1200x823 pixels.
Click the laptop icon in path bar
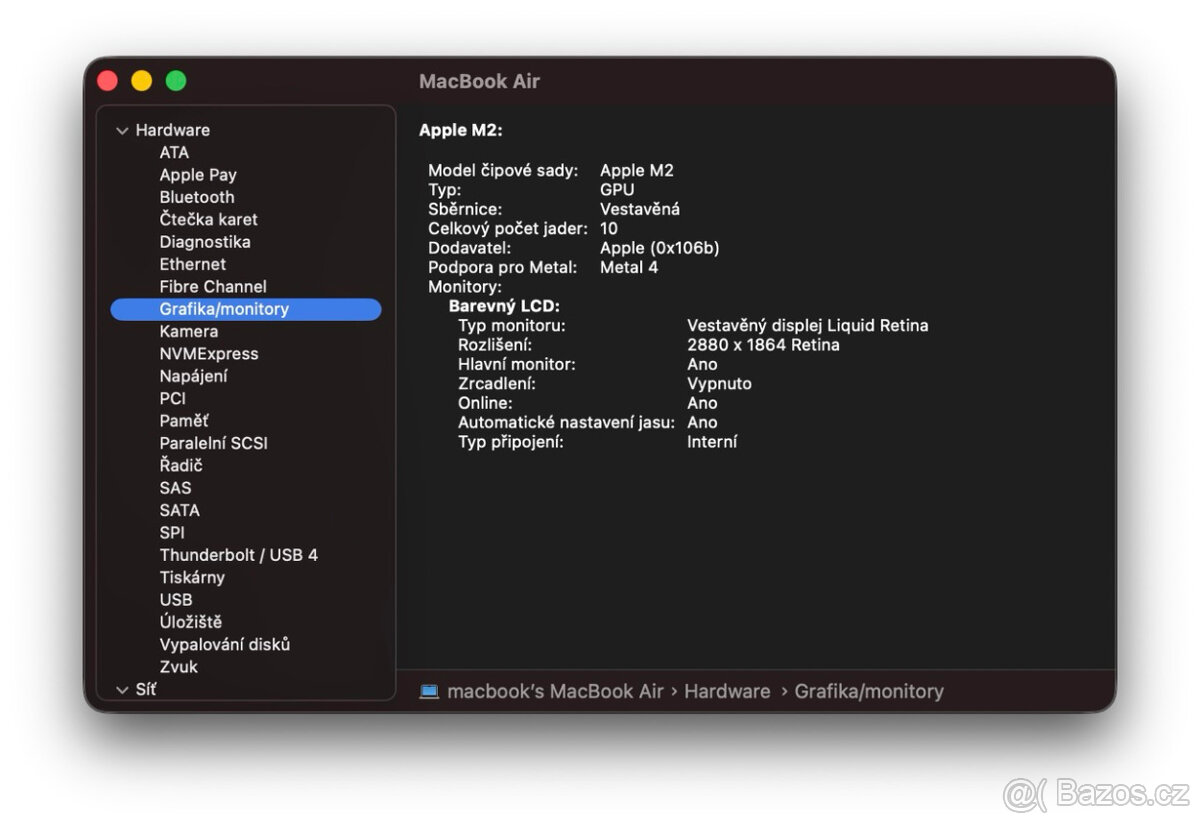[x=429, y=691]
